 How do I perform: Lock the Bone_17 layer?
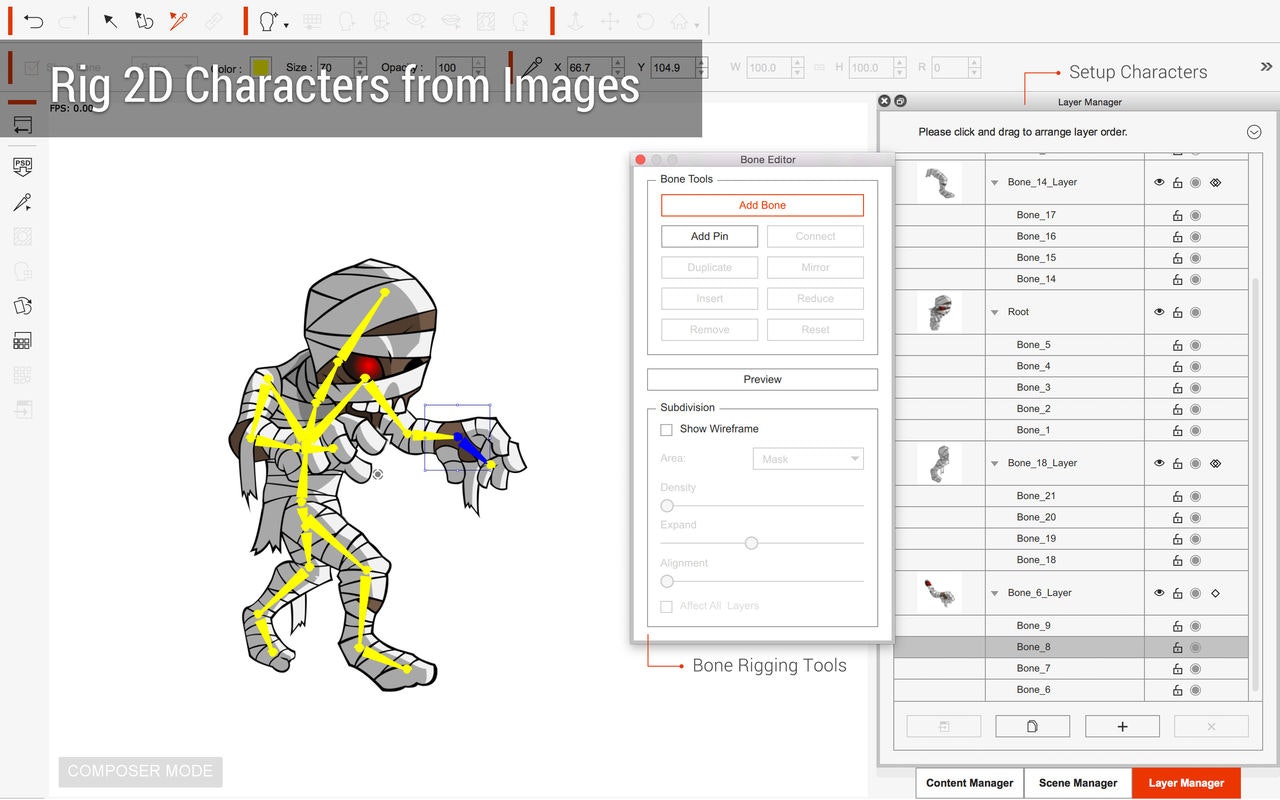coord(1177,214)
